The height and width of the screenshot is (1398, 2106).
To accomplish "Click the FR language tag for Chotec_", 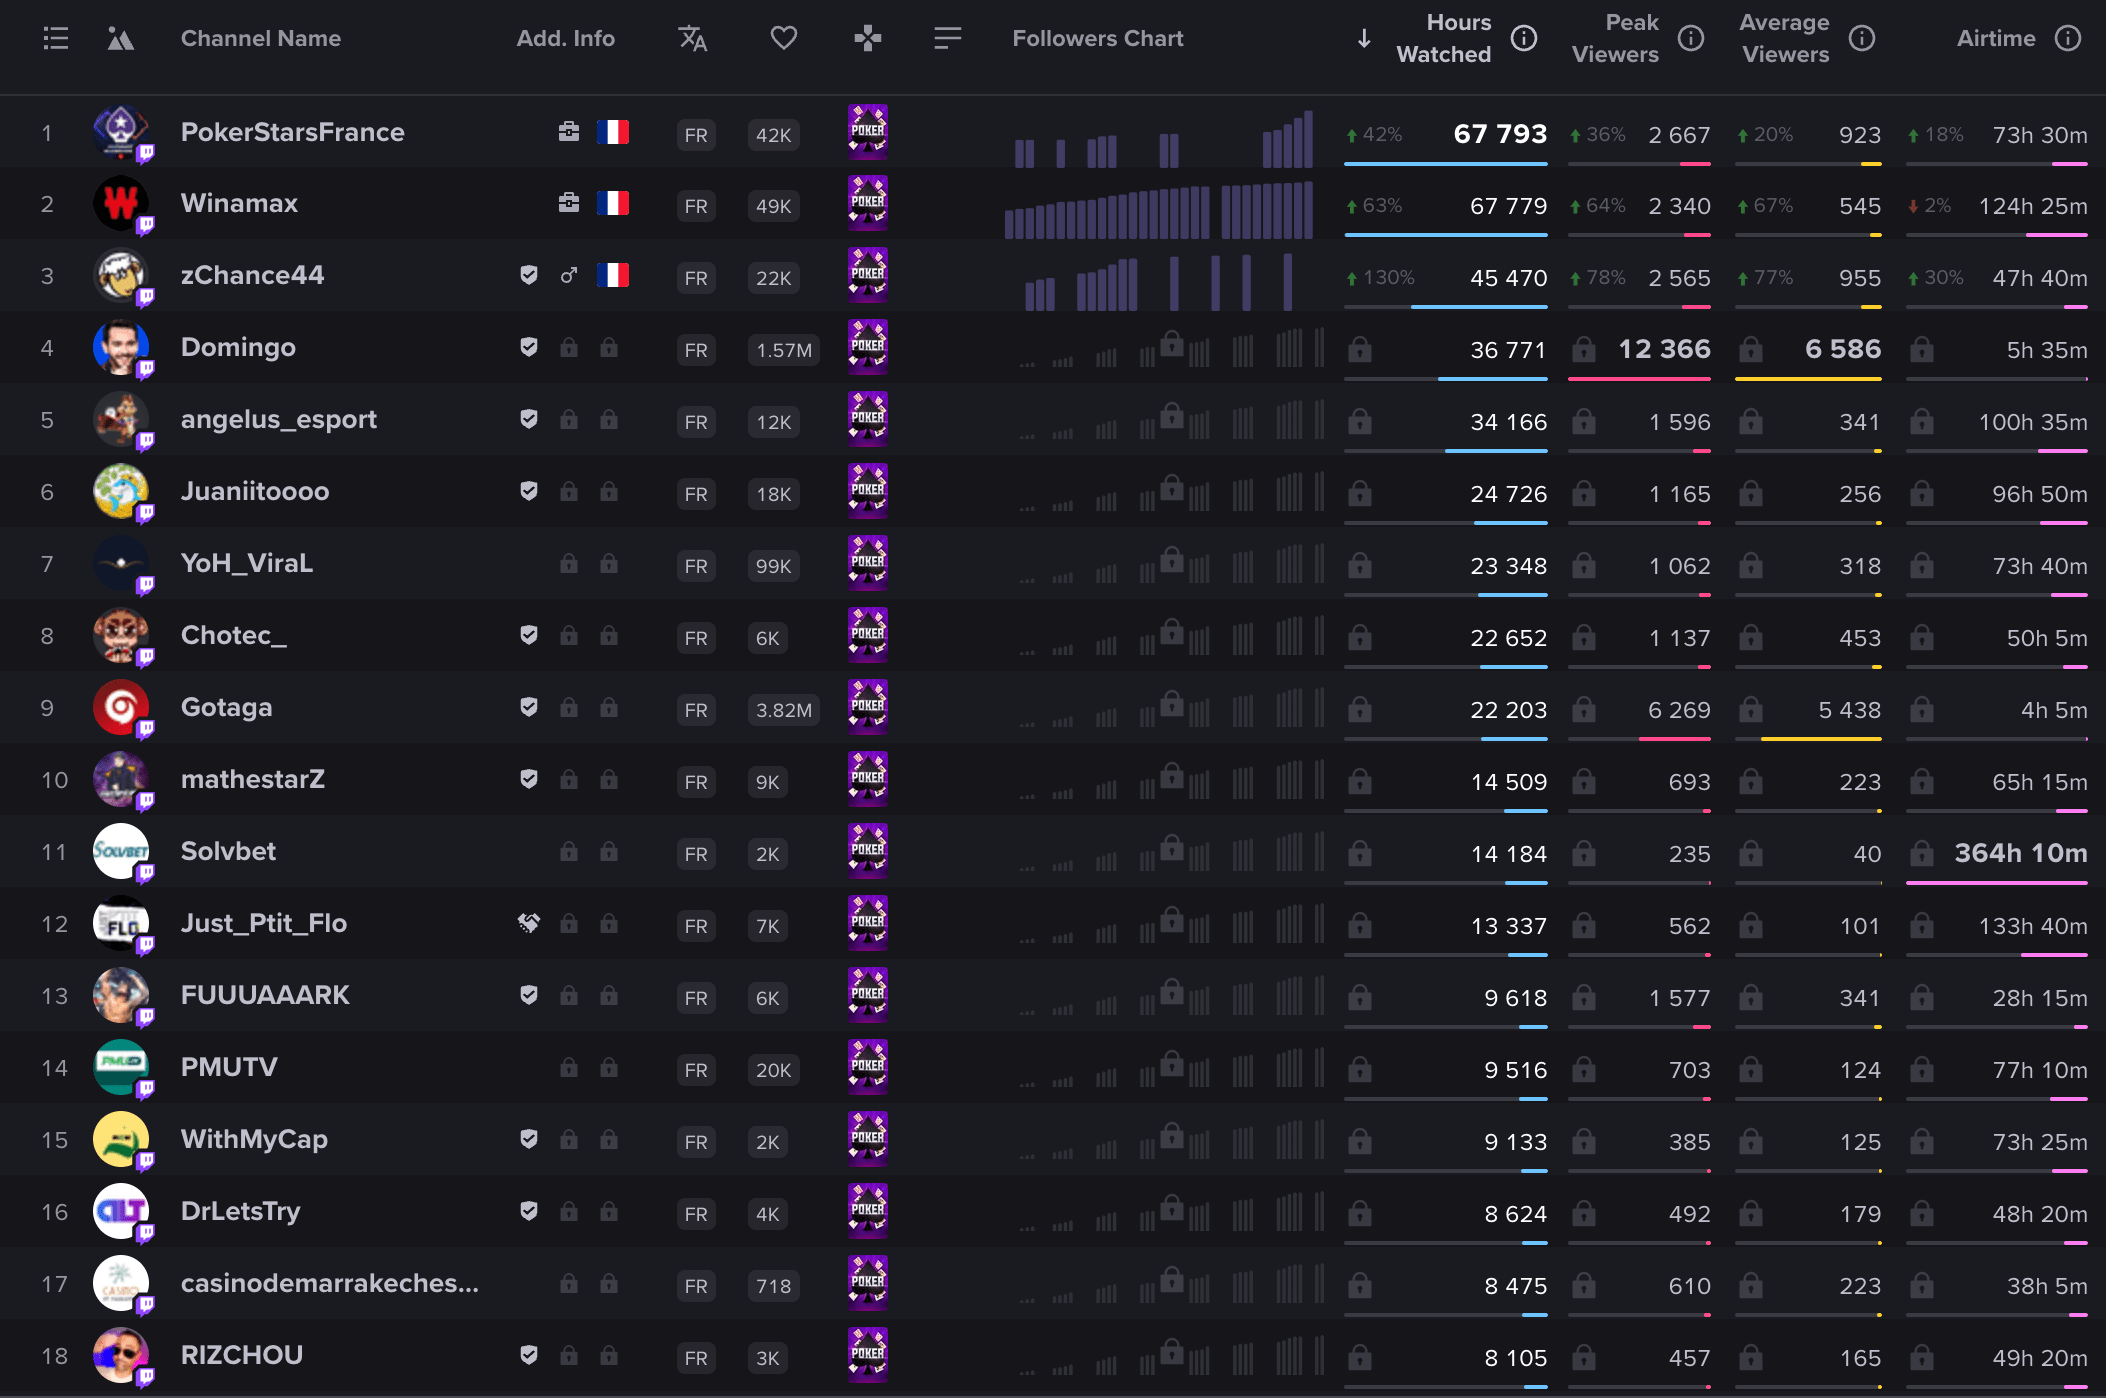I will pos(696,638).
